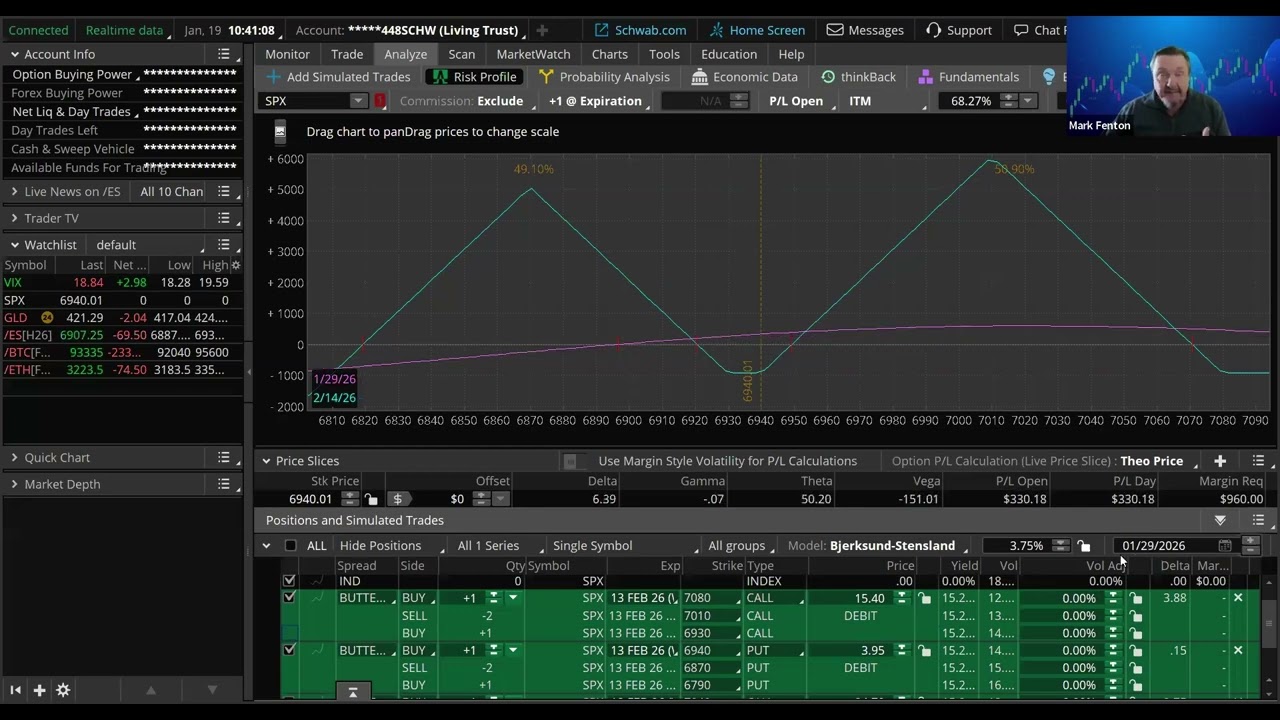Click the watchlist column settings gear icon
This screenshot has width=1280, height=720.
tap(235, 265)
